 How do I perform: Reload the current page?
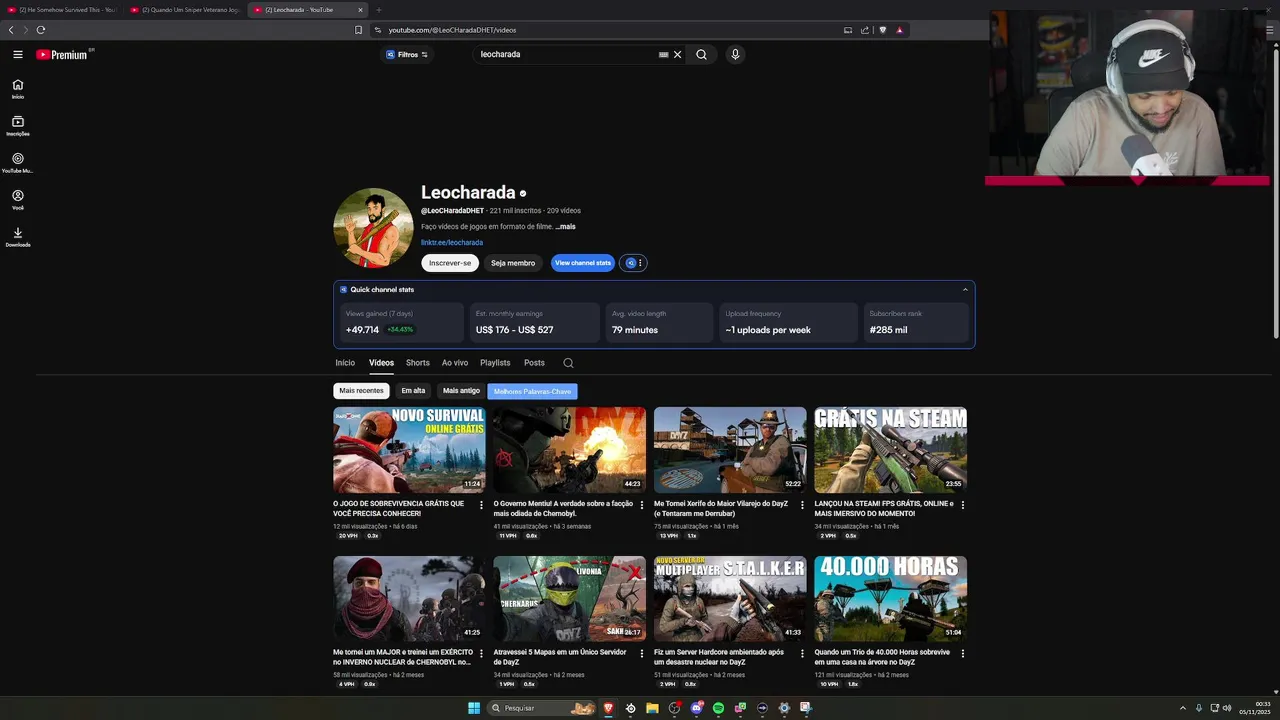(41, 30)
